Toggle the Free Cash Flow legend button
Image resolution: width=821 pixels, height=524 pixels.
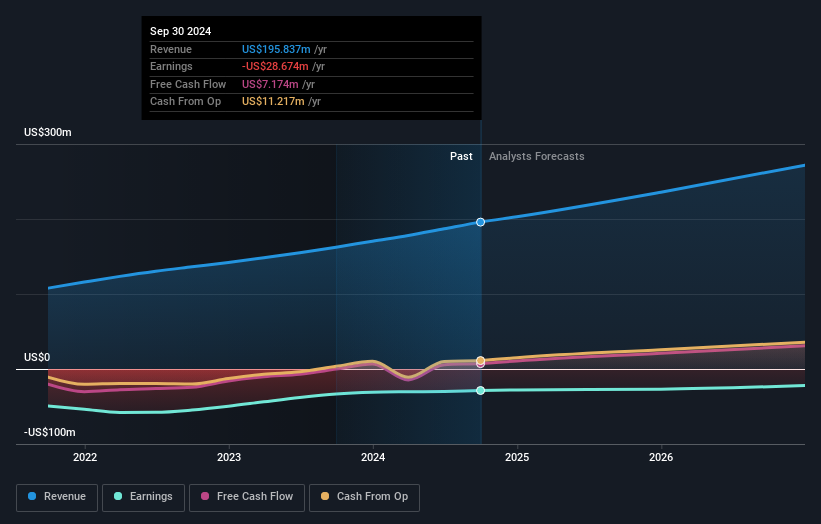coord(247,497)
